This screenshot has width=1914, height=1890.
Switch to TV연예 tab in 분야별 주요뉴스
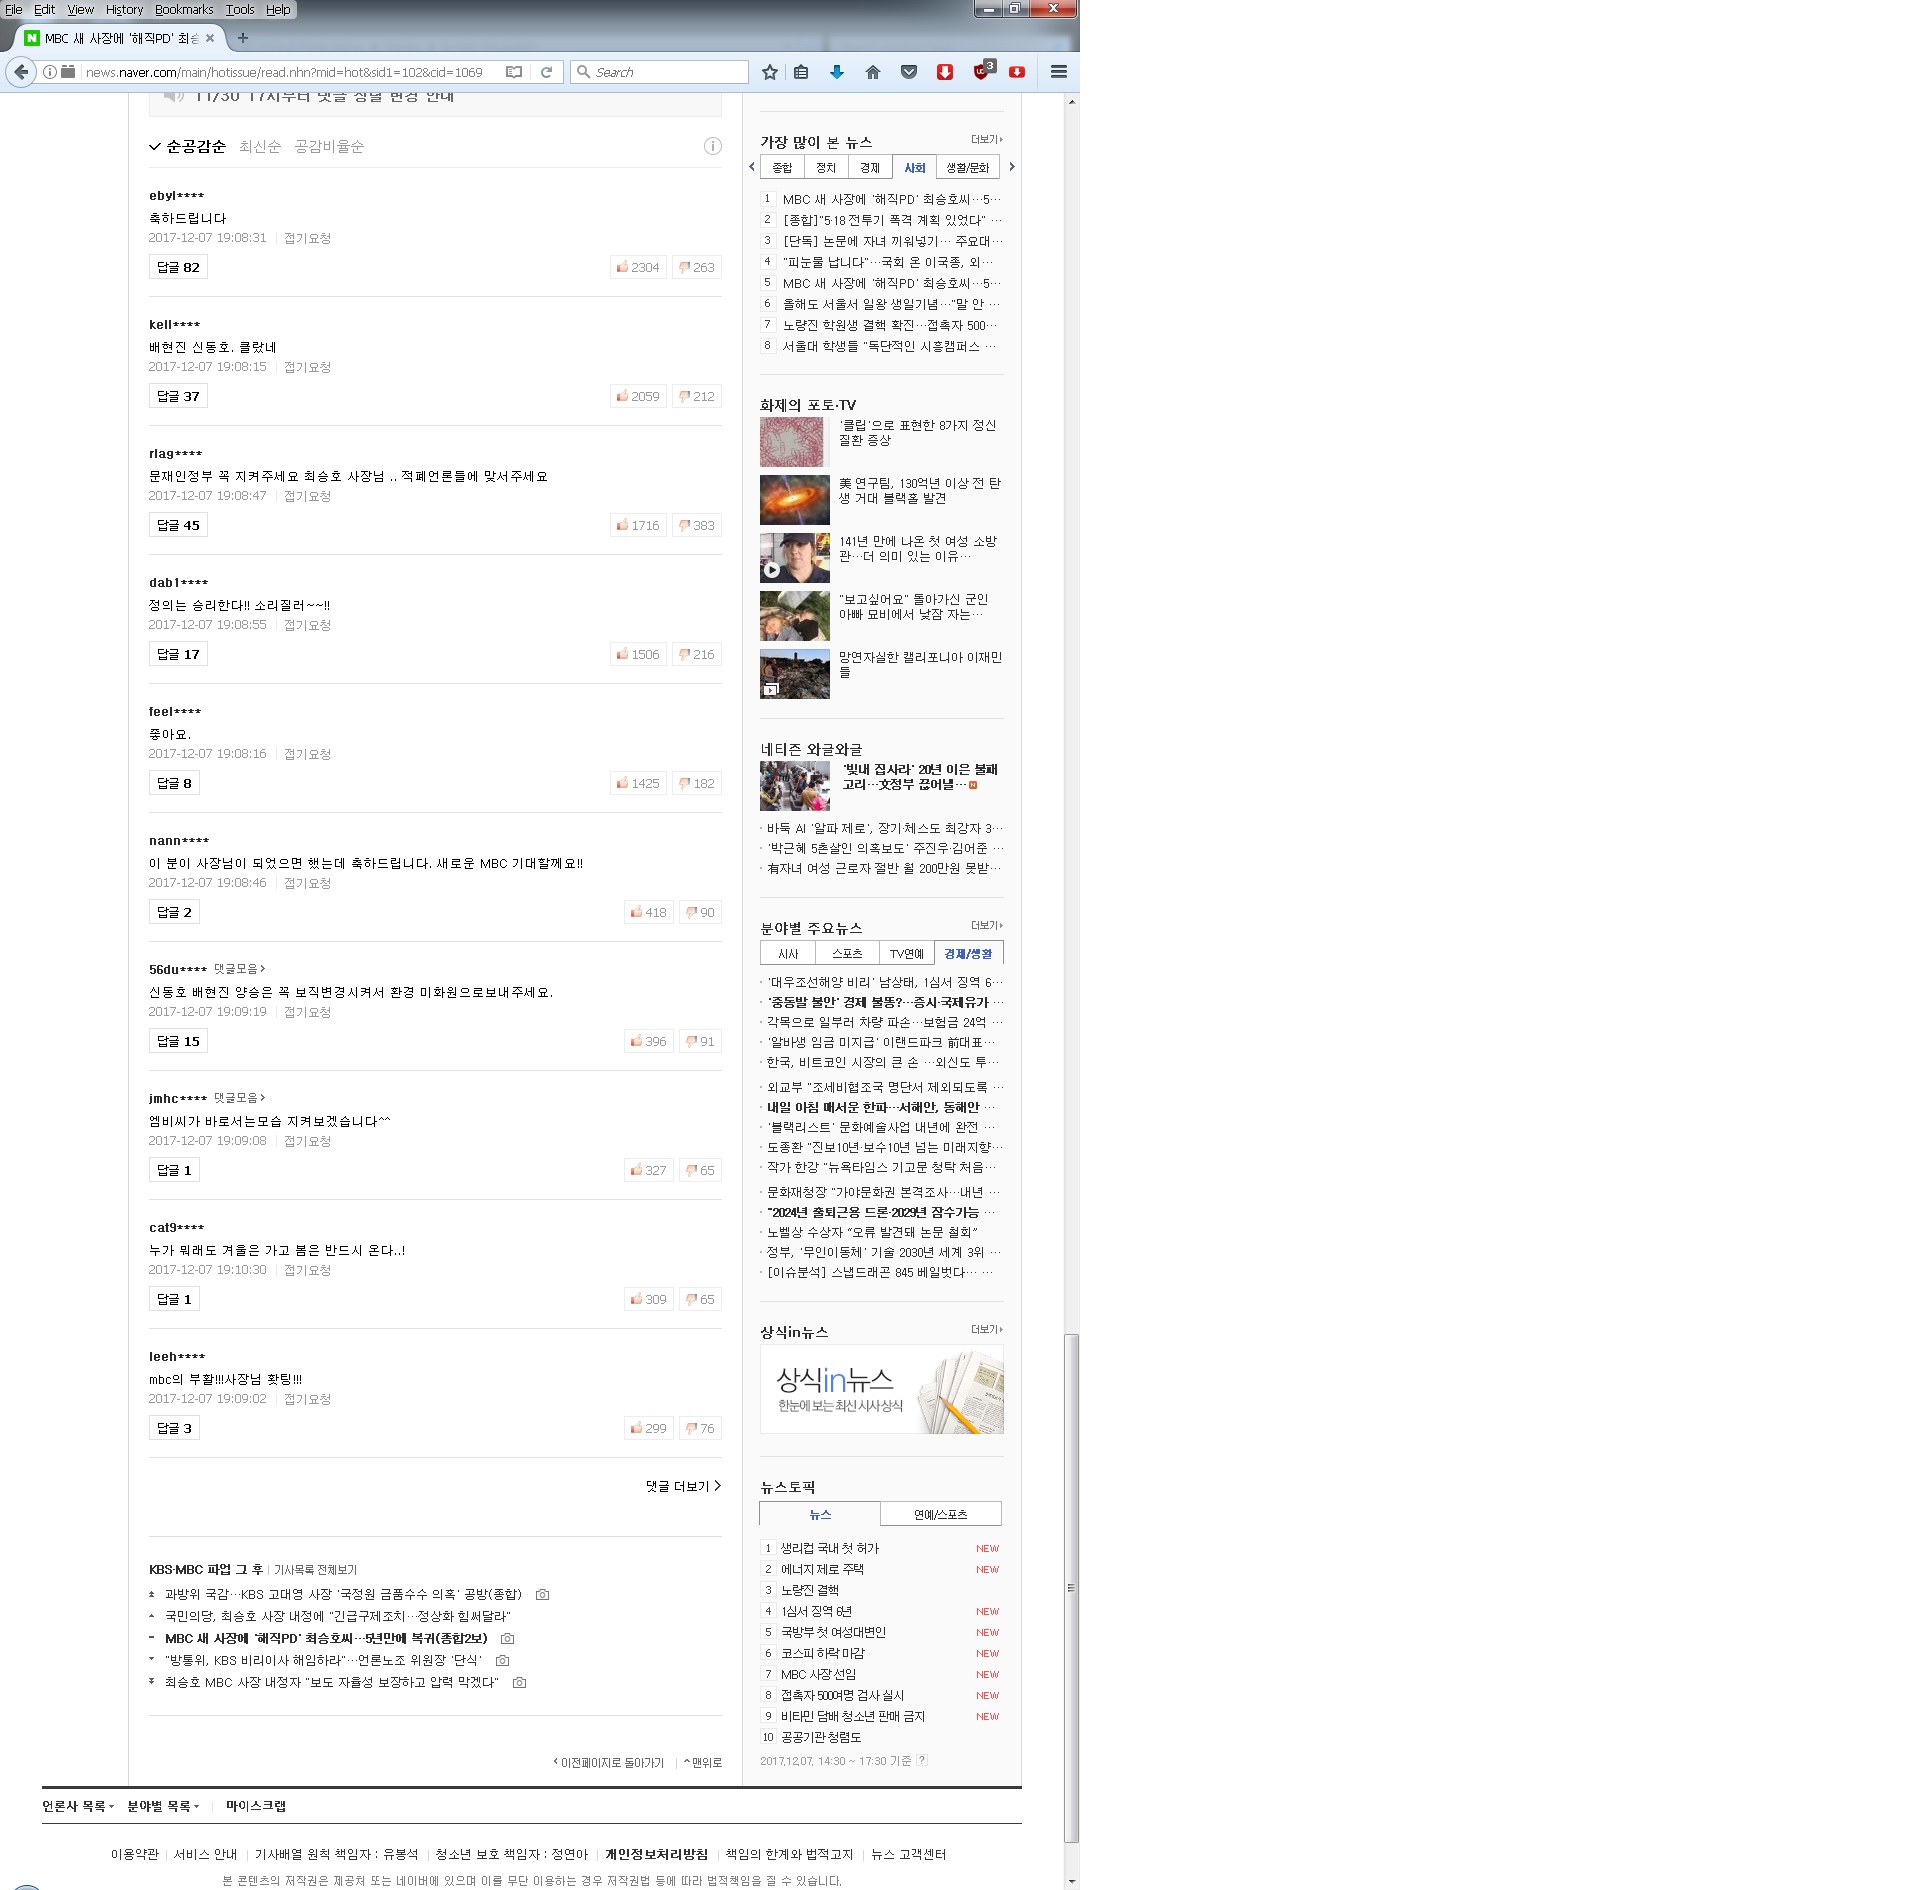(x=906, y=953)
